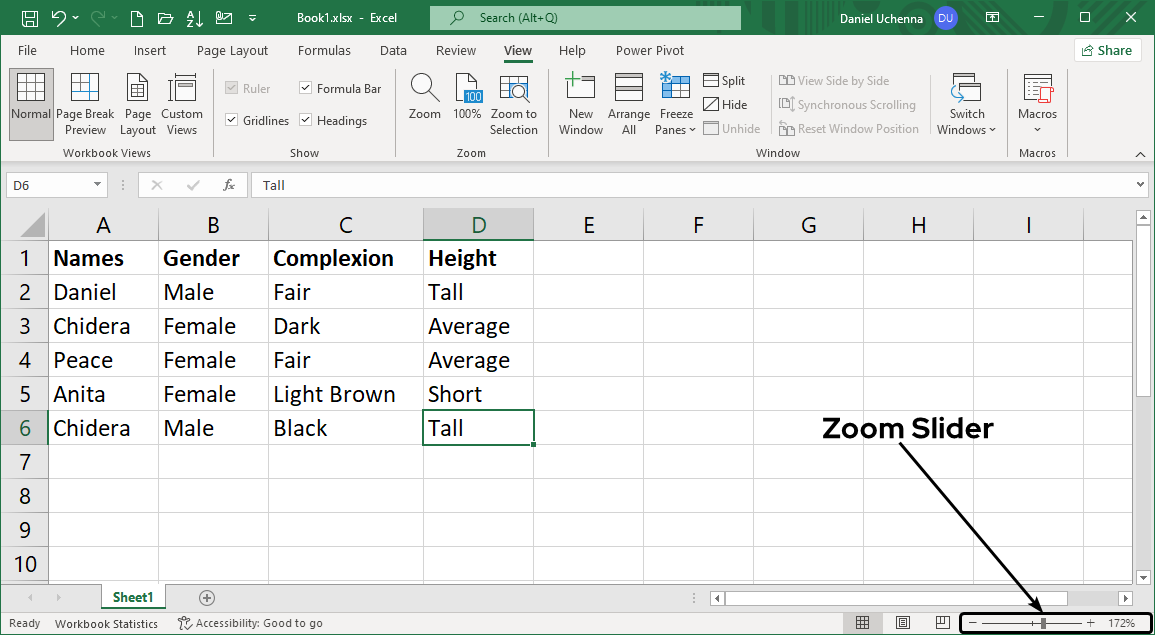Click the zoom slider handle
This screenshot has height=635, width=1155.
1043,623
